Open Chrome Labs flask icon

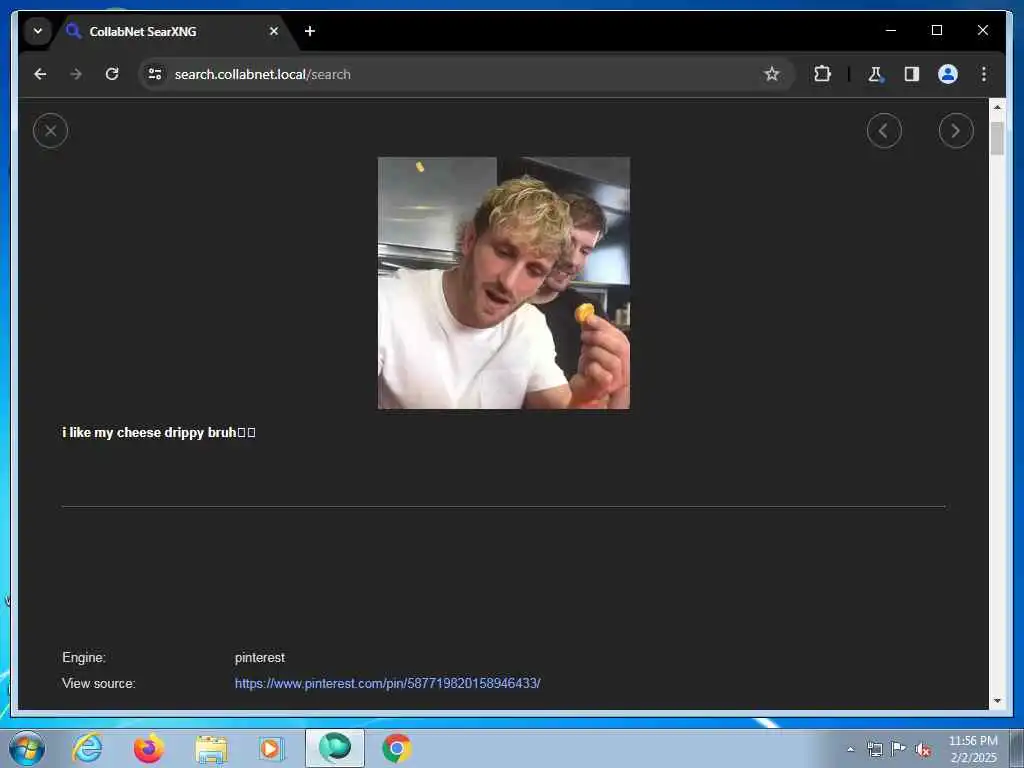pyautogui.click(x=876, y=74)
